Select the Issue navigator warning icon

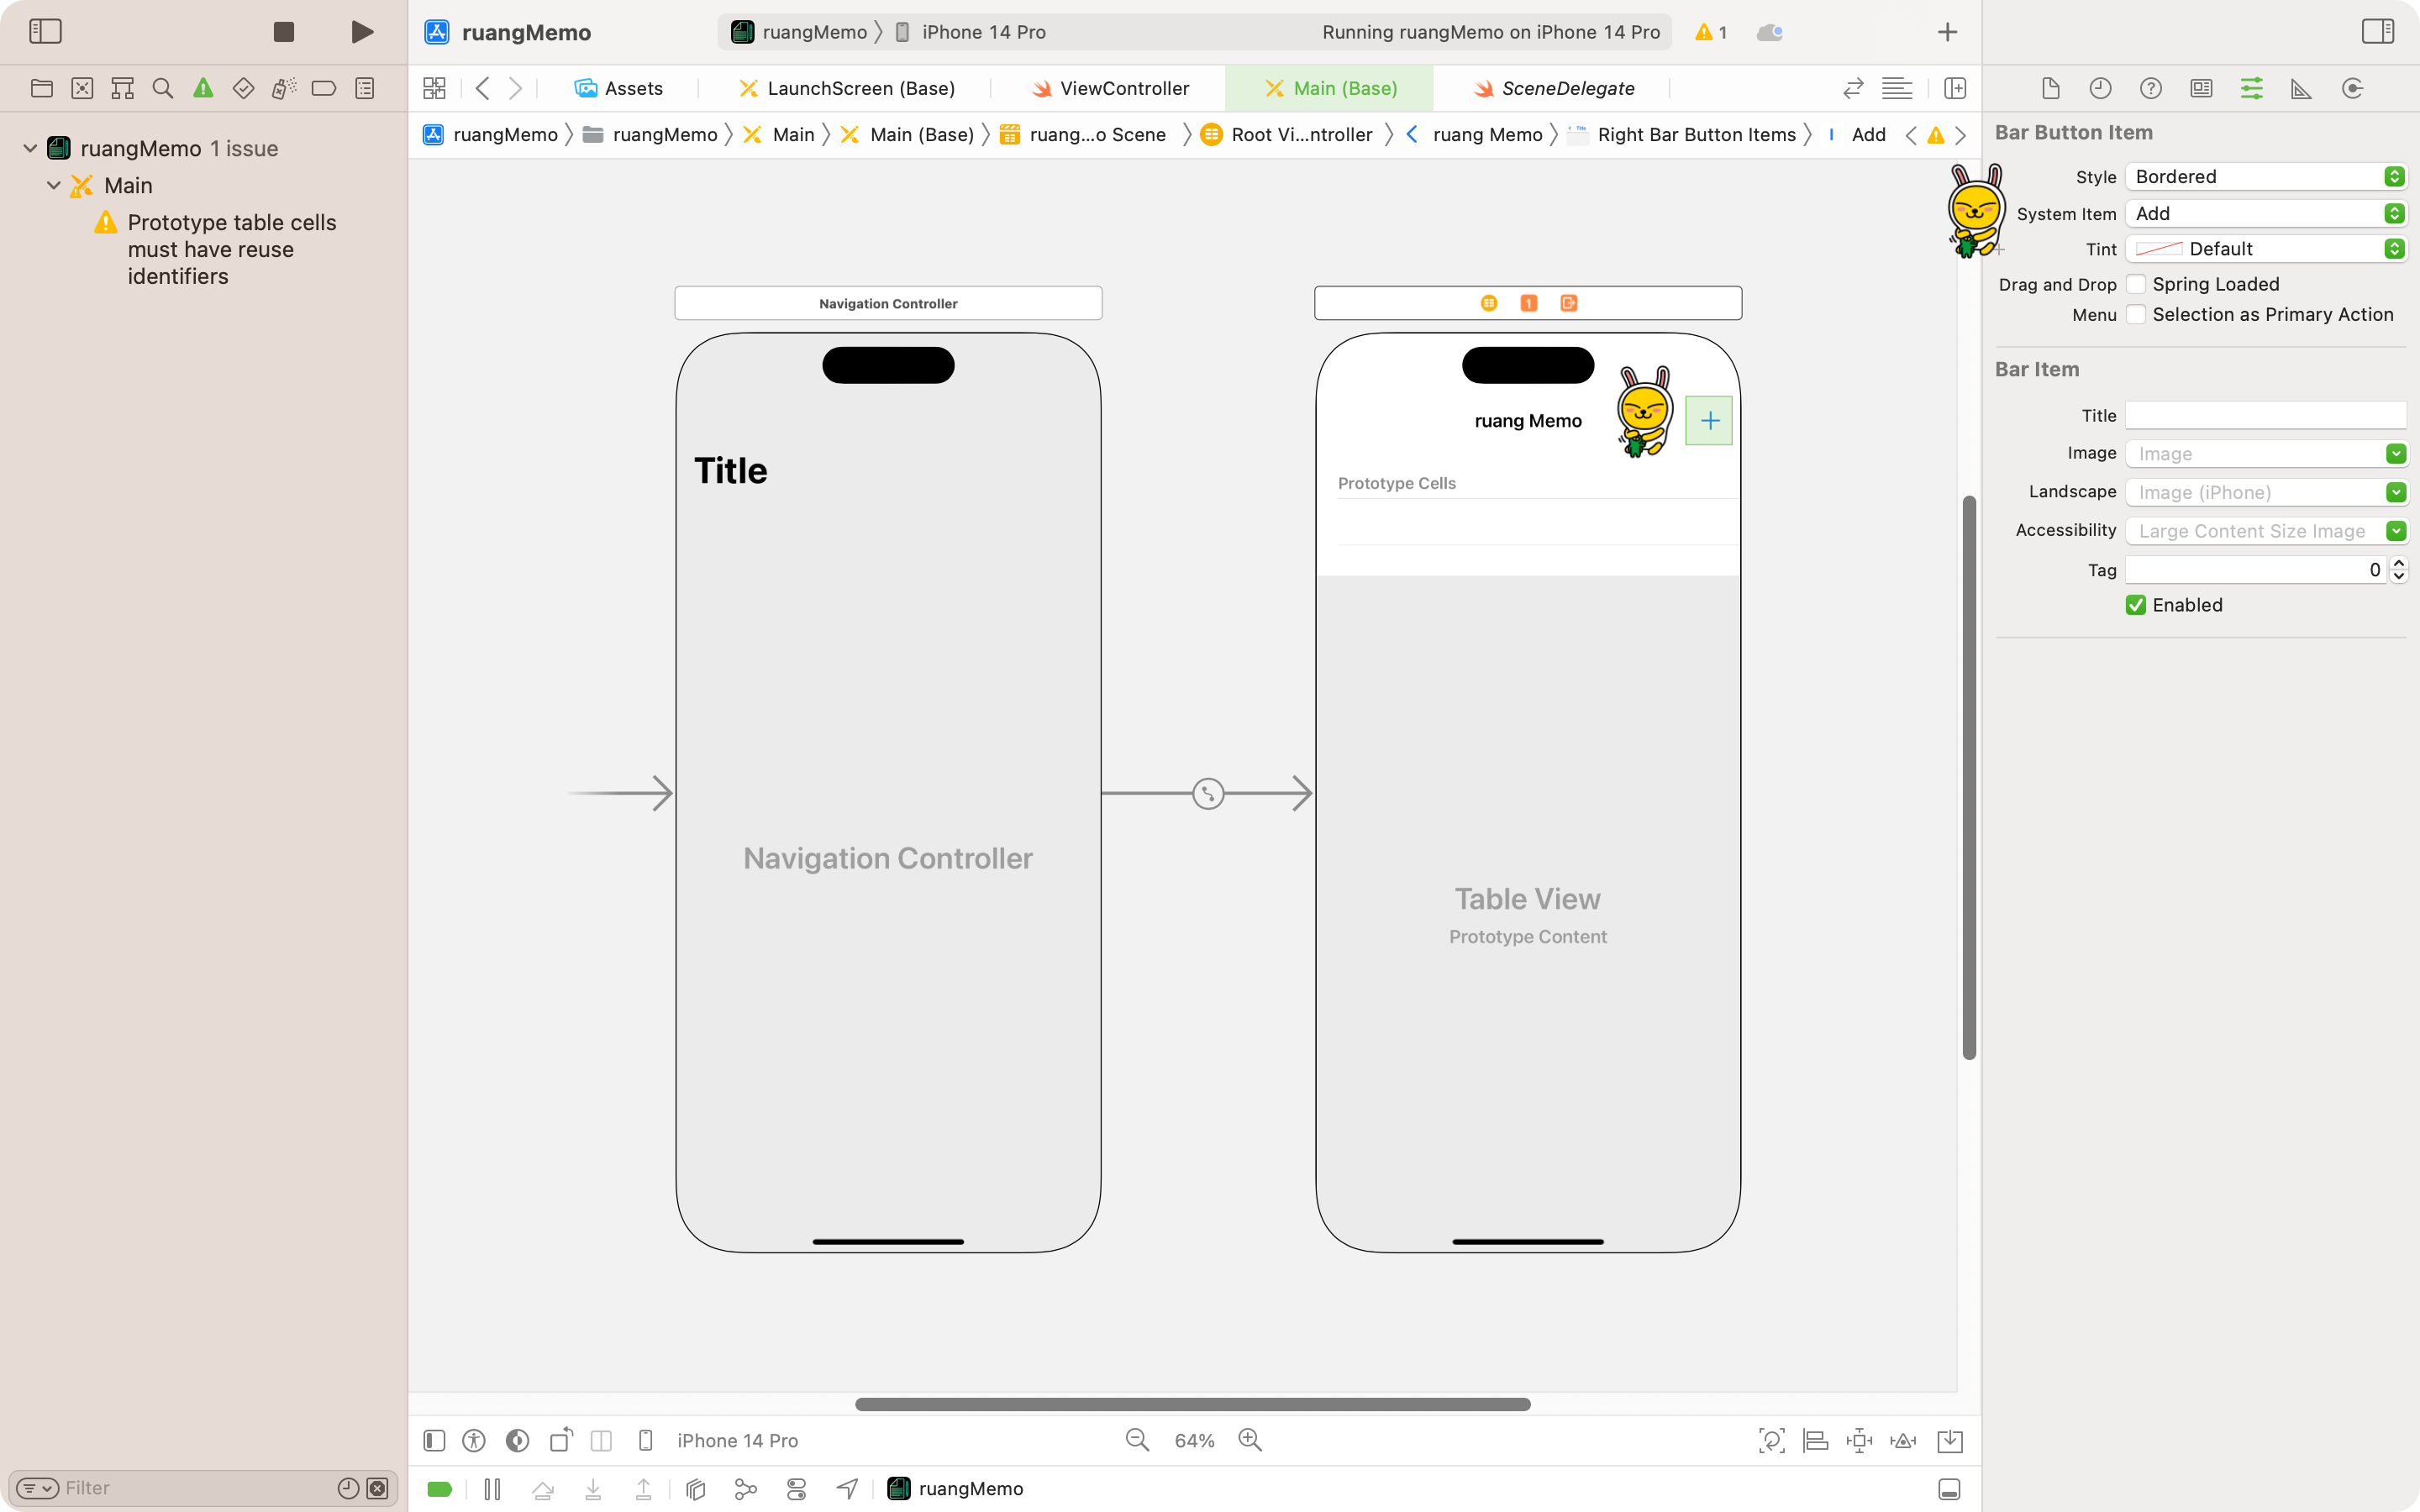203,88
